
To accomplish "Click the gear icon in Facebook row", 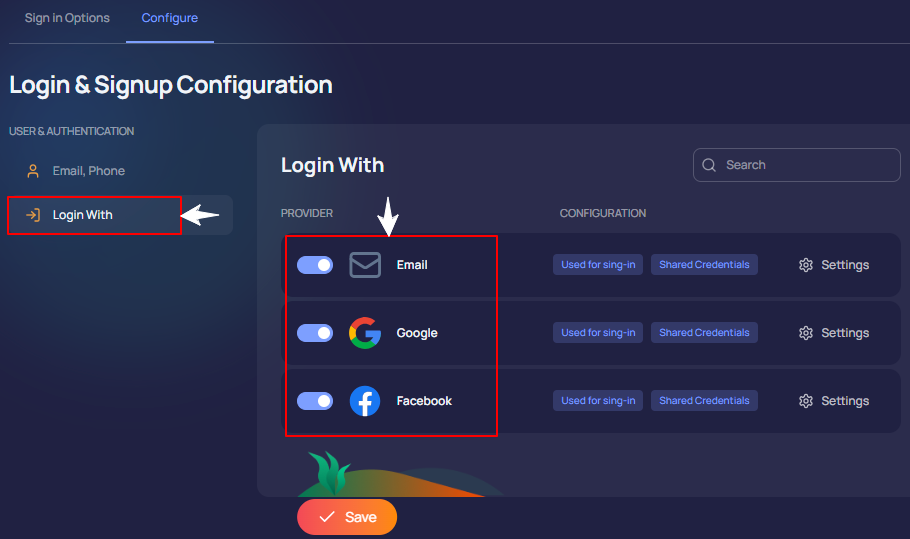I will click(806, 401).
